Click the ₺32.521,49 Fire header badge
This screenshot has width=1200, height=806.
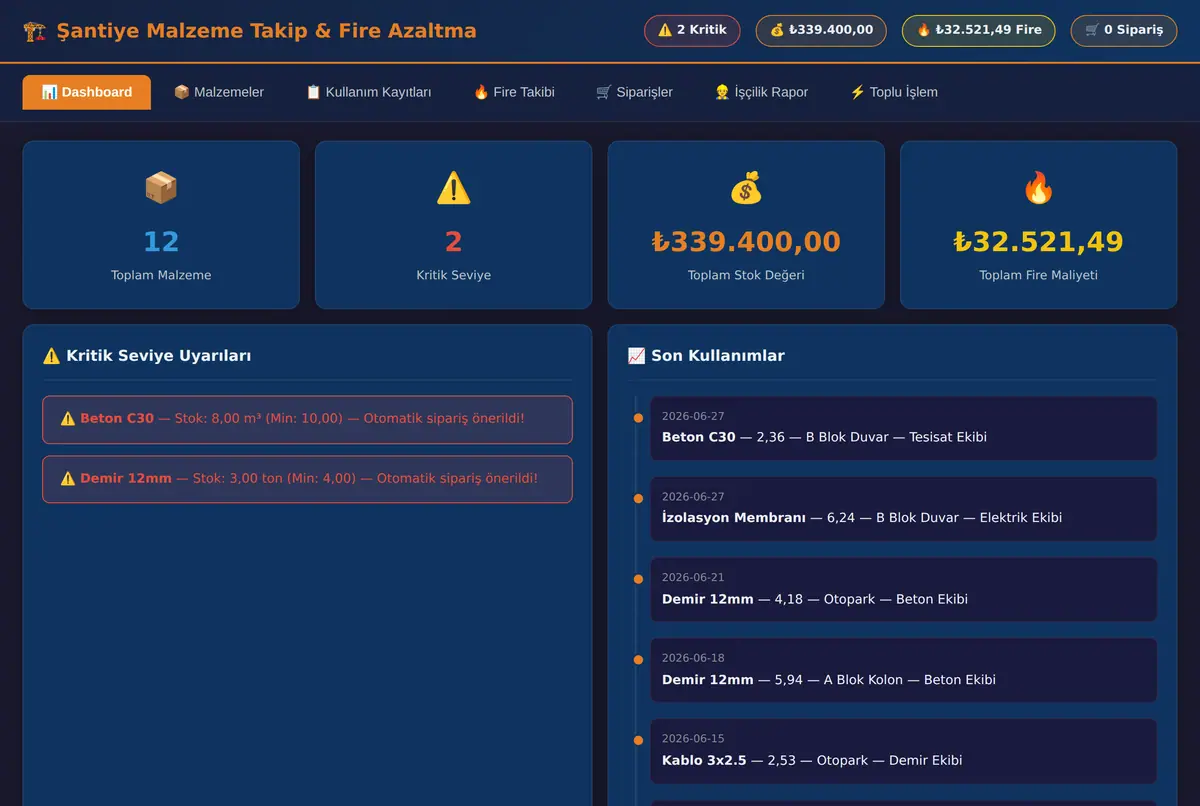979,30
